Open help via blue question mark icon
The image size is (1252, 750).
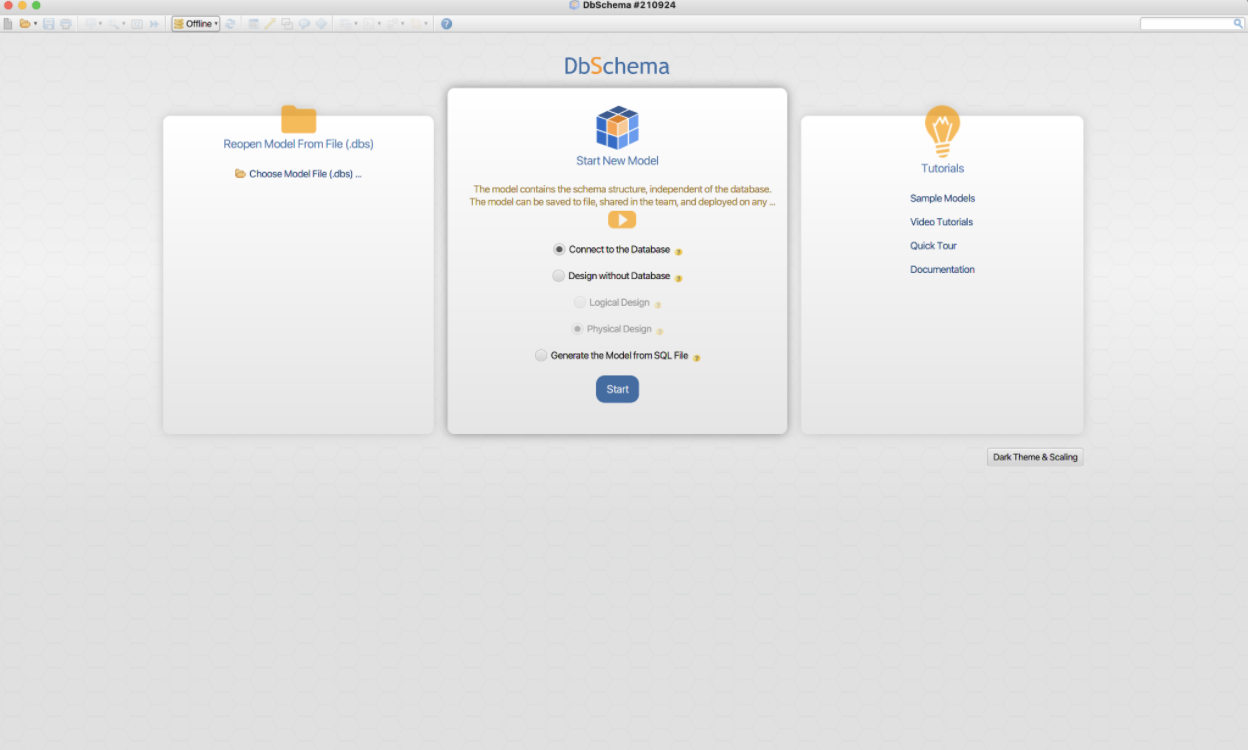tap(446, 24)
